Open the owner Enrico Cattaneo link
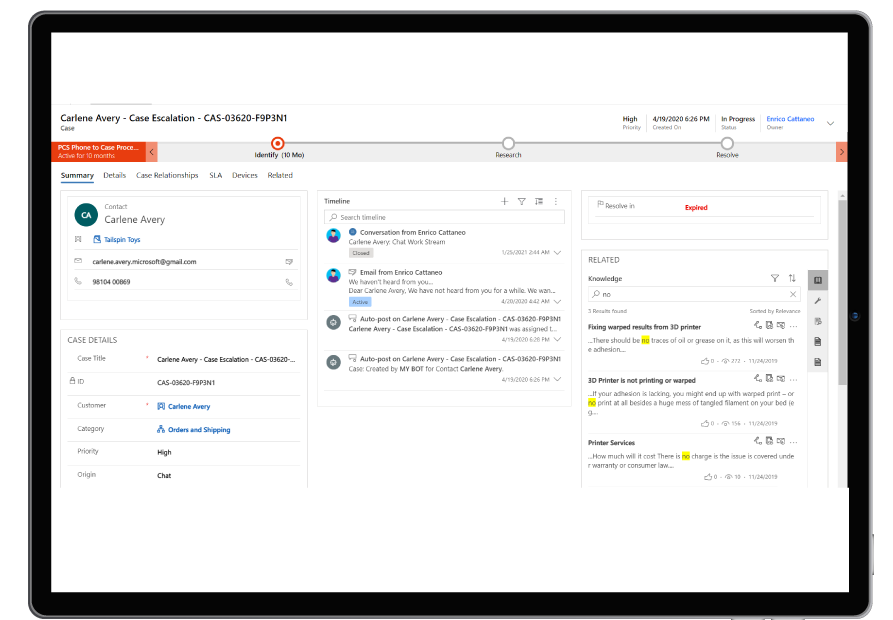This screenshot has height=620, width=893. coord(790,119)
